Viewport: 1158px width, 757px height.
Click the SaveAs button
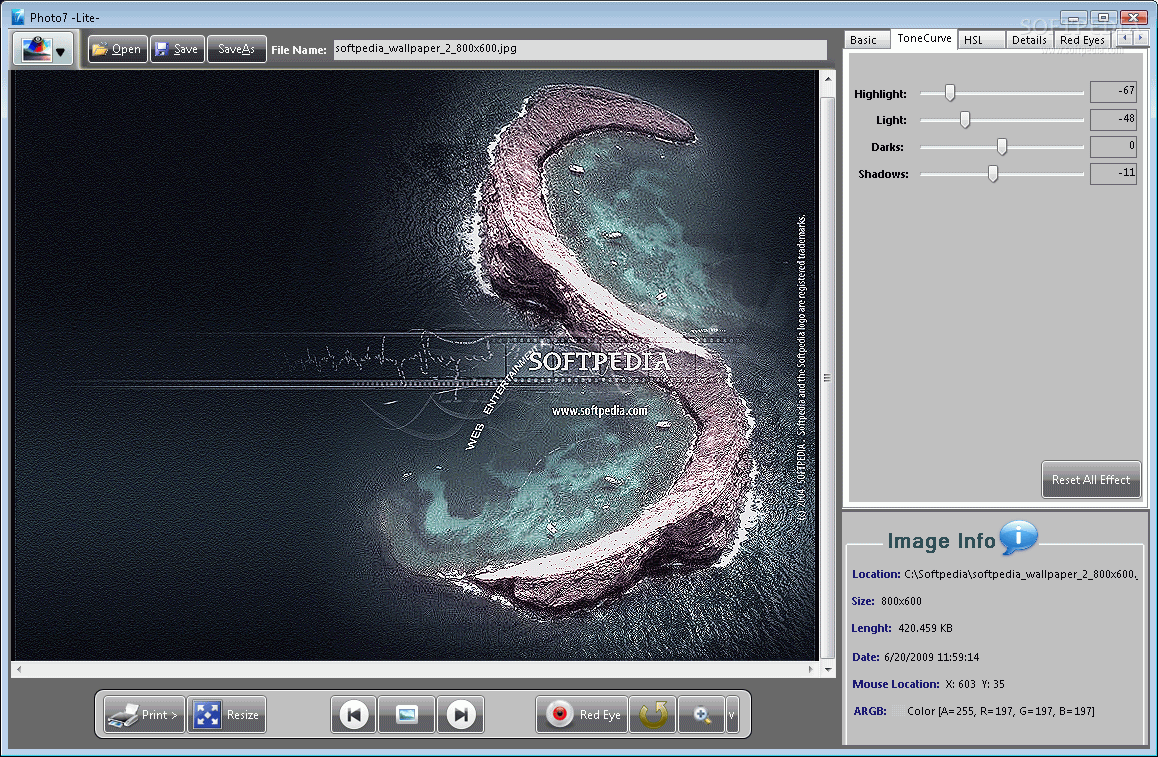coord(236,49)
